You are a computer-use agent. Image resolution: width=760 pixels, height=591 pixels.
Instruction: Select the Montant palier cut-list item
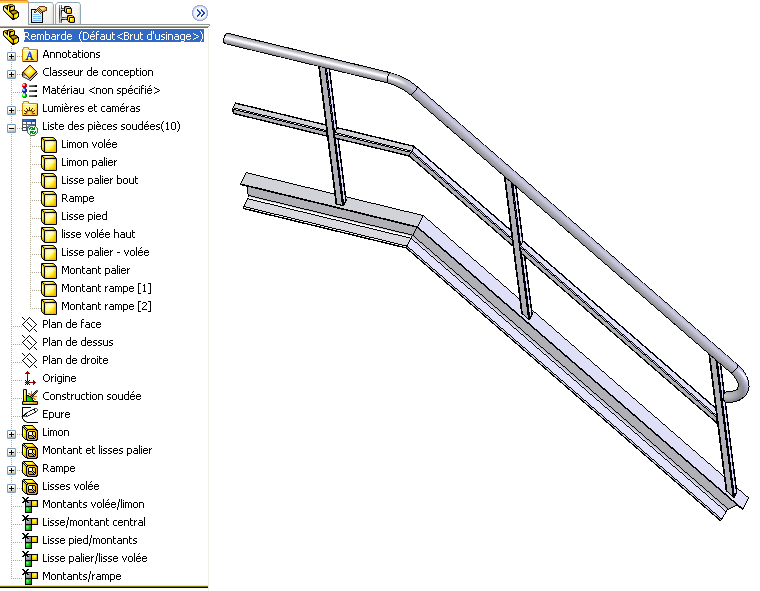coord(95,270)
